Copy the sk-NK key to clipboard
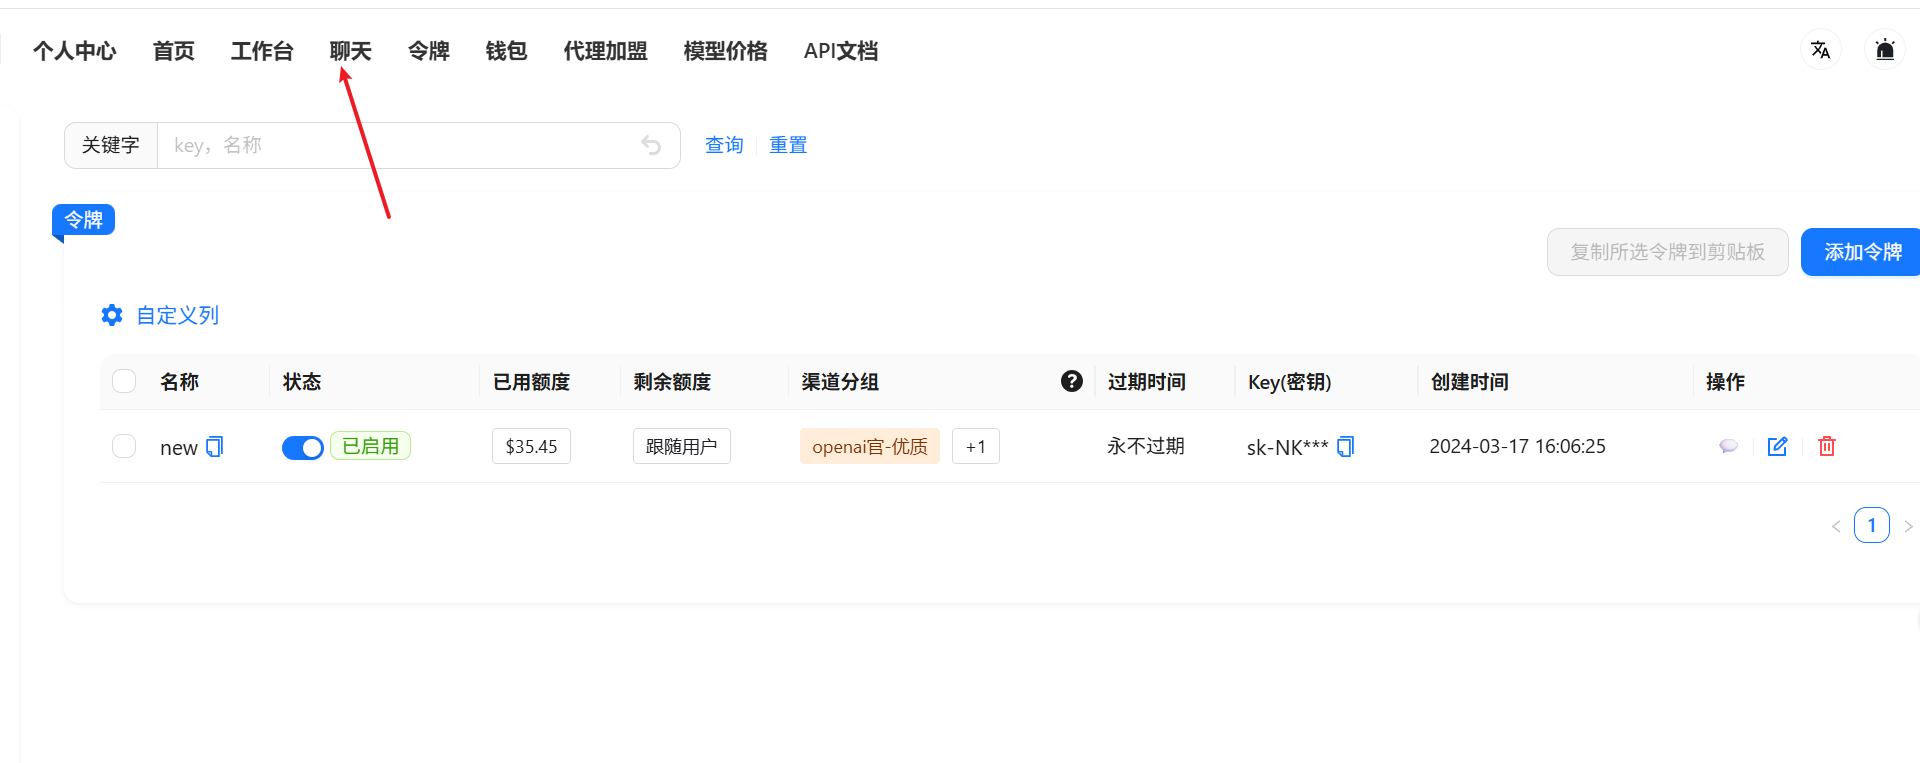 click(1345, 447)
